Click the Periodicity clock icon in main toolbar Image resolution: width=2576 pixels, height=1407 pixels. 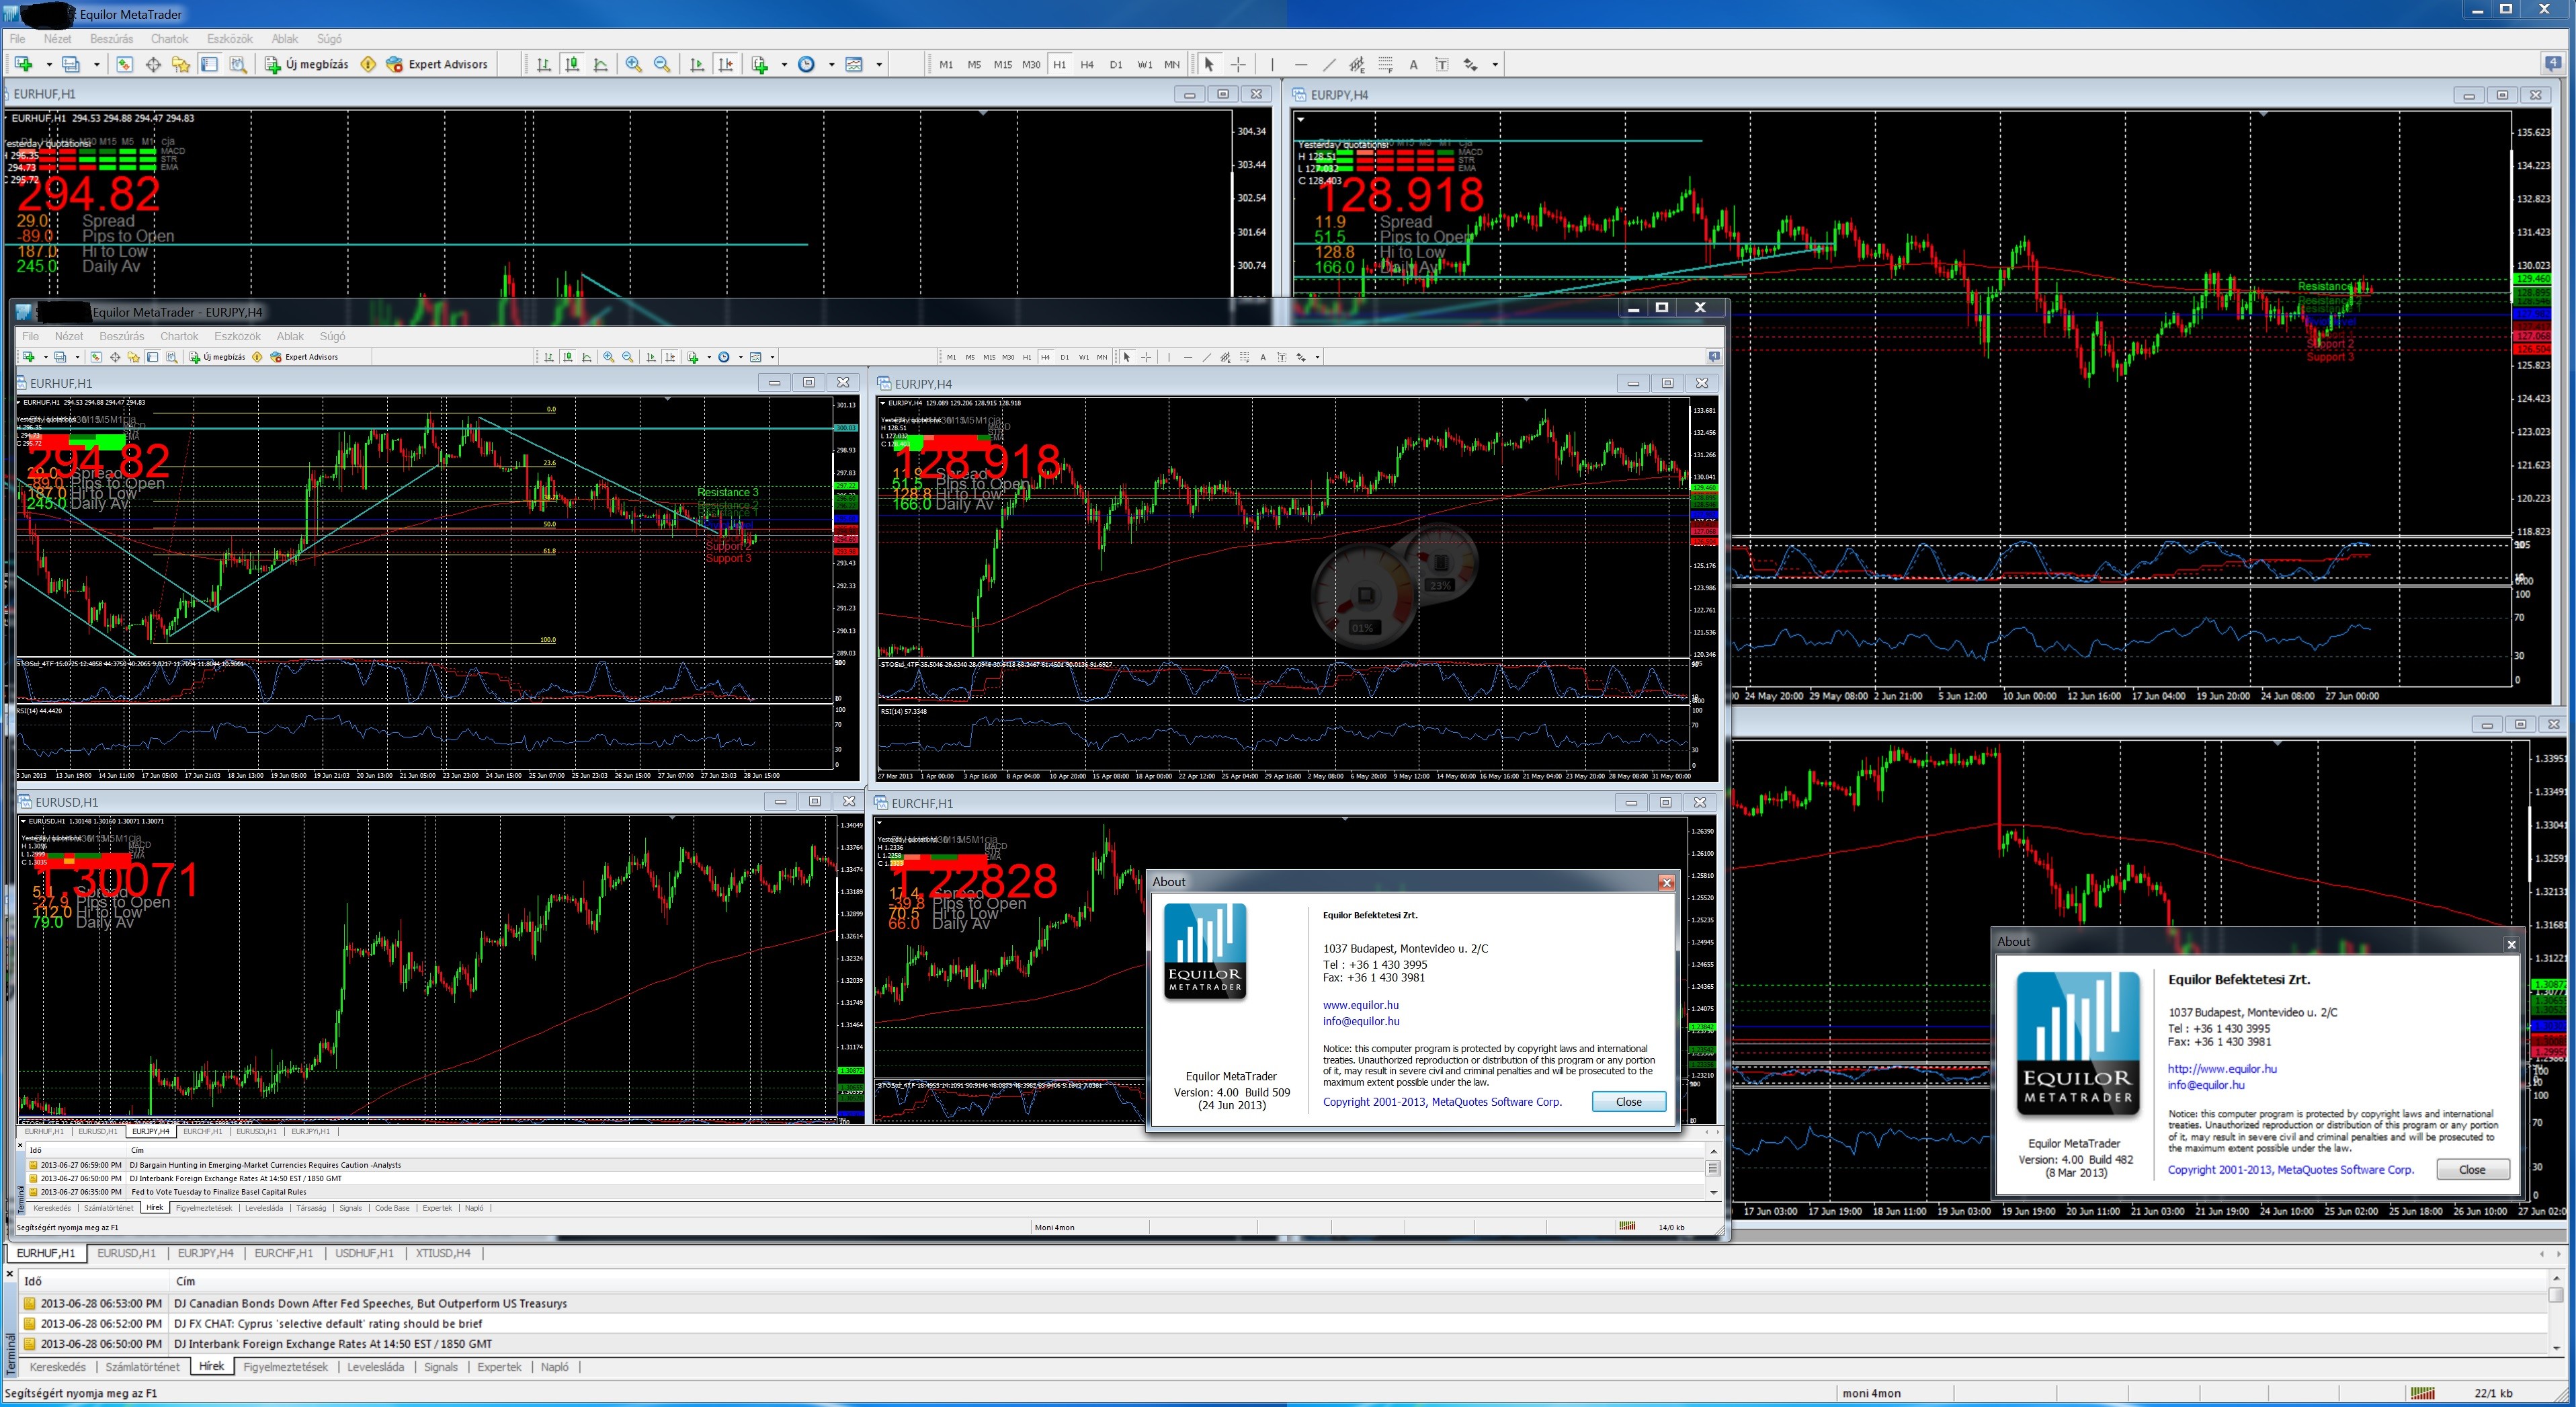(x=806, y=64)
